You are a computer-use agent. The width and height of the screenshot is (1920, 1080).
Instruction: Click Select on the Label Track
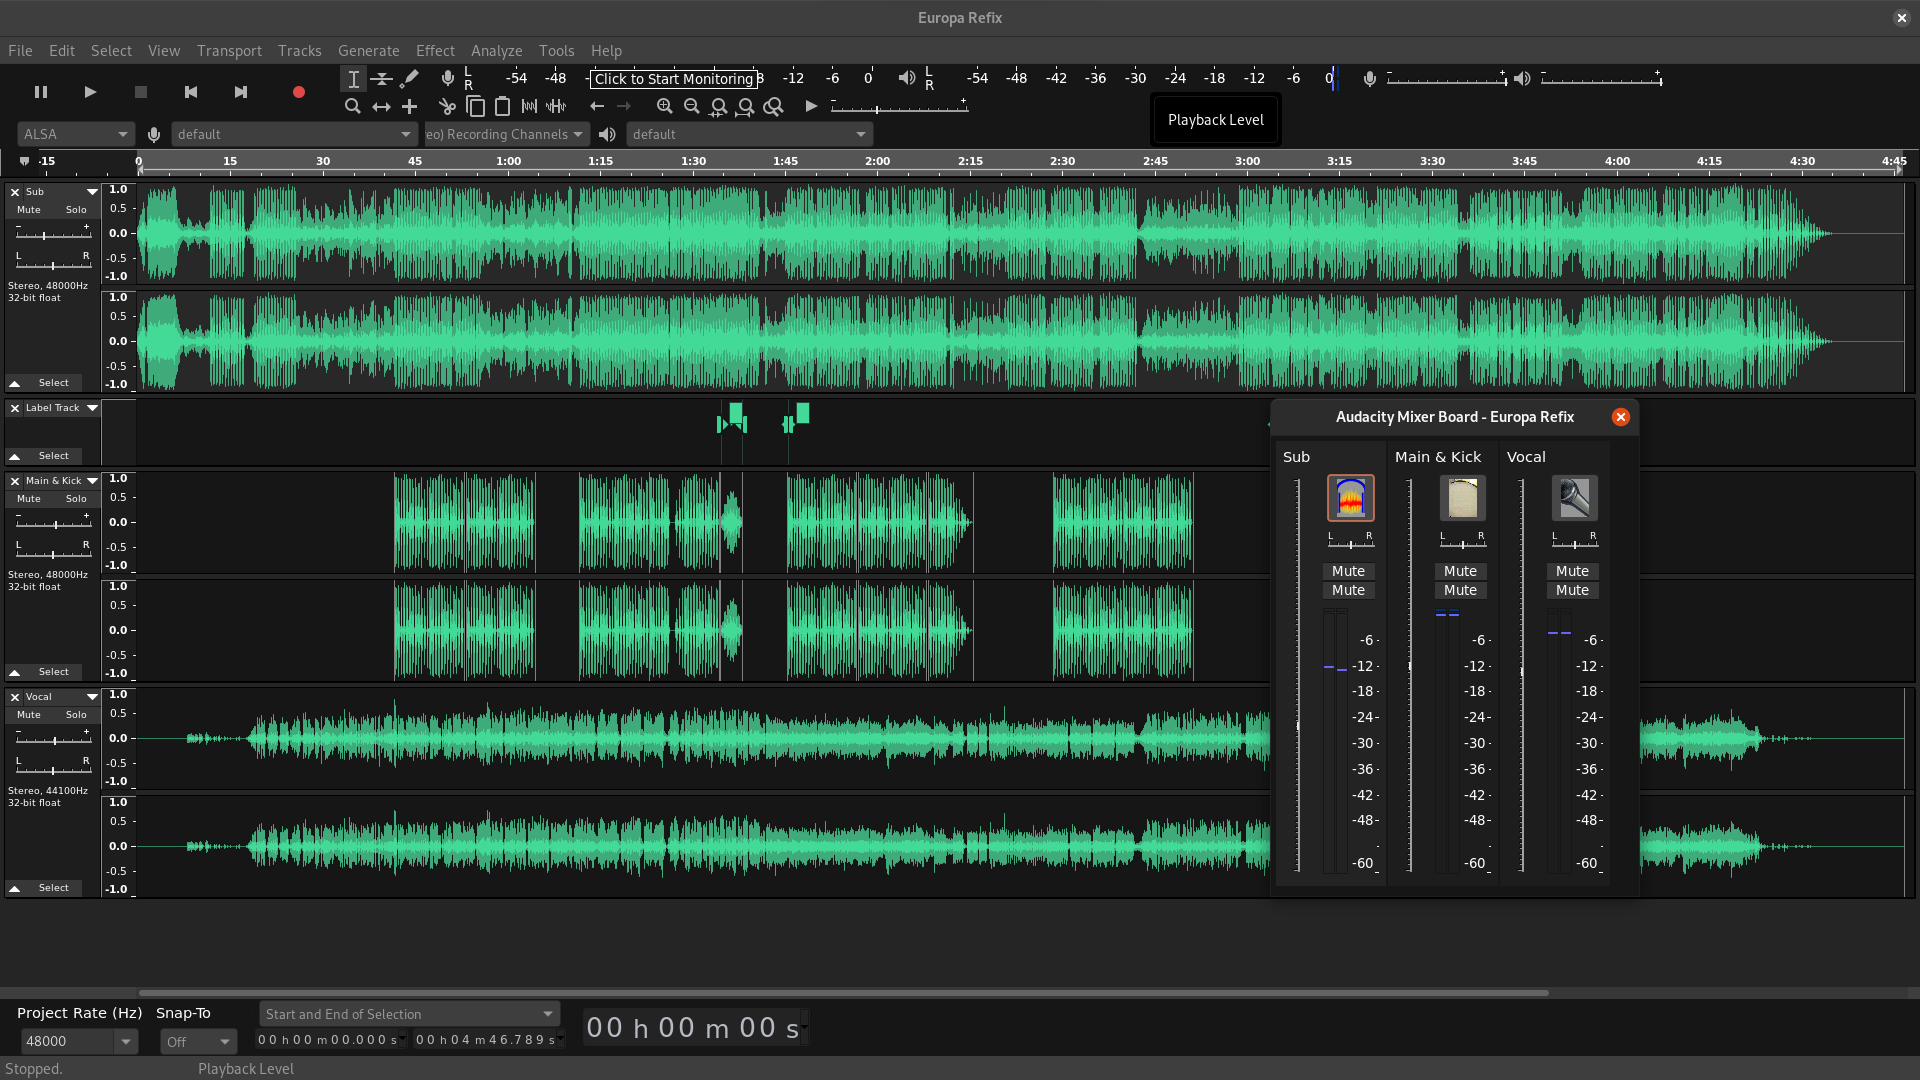(x=53, y=455)
